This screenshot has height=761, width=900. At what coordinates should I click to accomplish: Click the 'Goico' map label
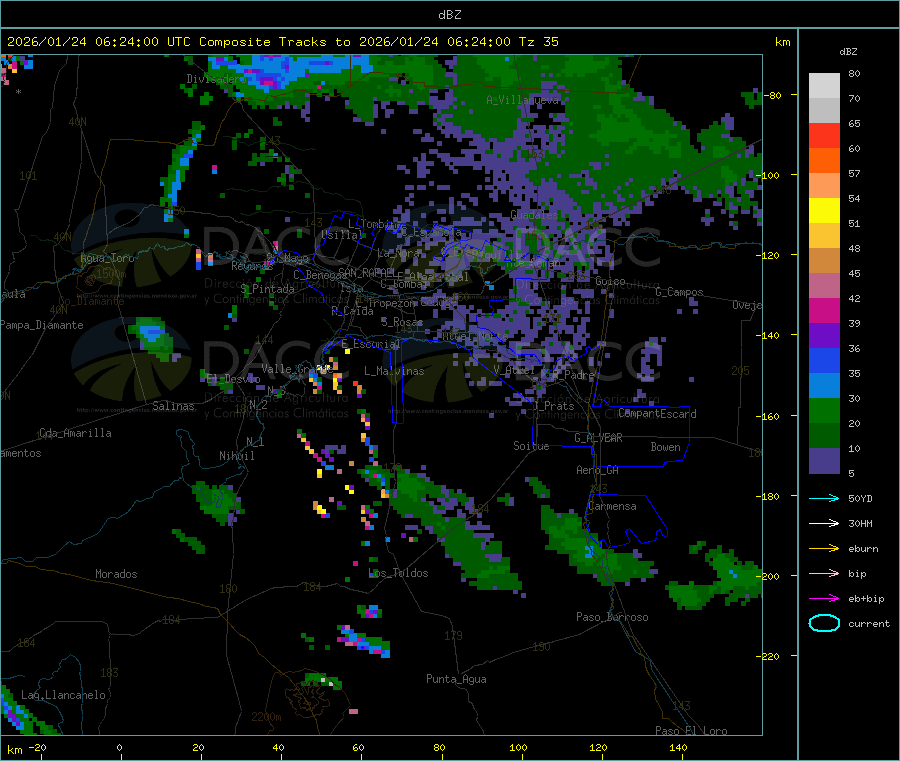(610, 282)
